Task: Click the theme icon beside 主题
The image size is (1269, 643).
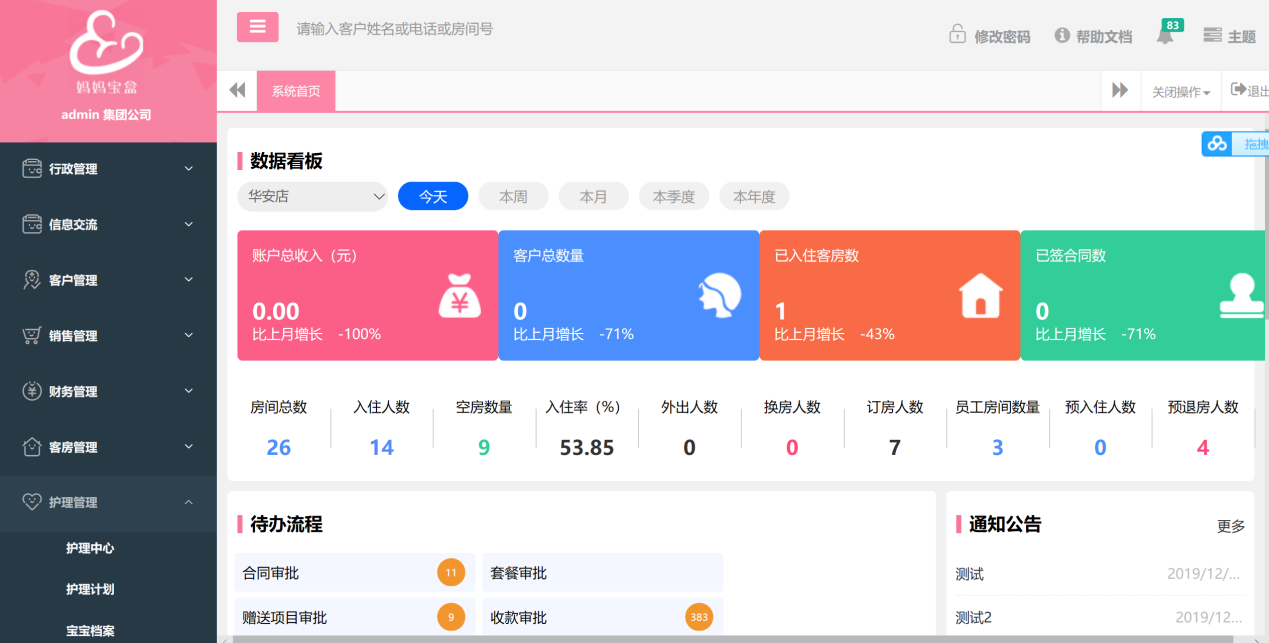Action: click(x=1212, y=35)
